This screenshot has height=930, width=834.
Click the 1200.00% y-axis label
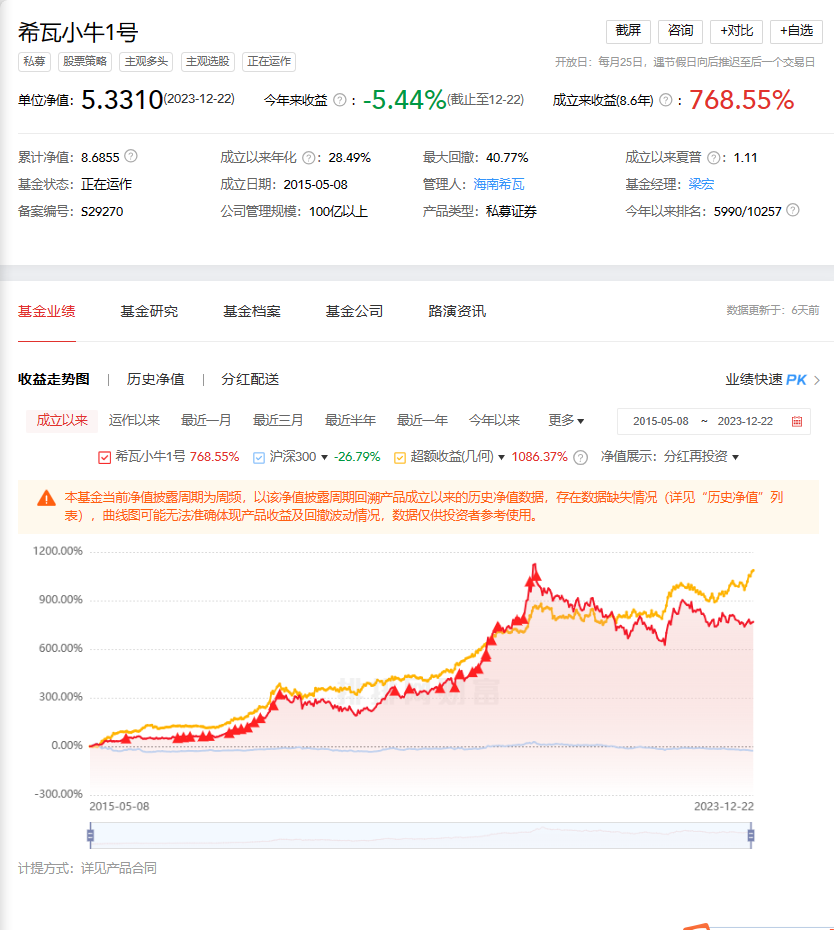pos(58,551)
